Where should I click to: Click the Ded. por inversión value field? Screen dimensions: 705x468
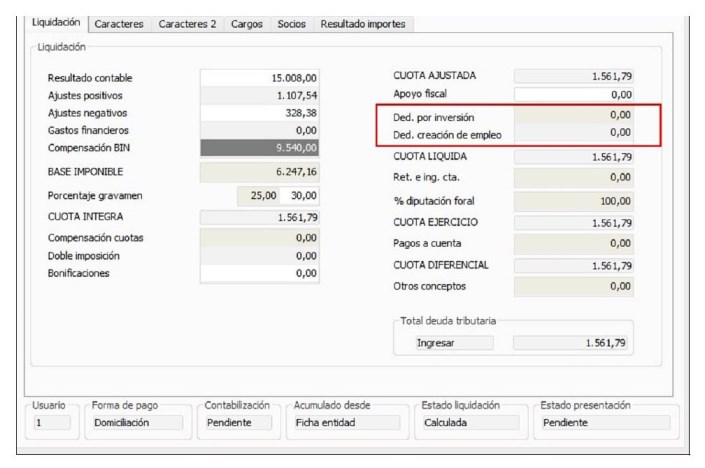(x=574, y=115)
